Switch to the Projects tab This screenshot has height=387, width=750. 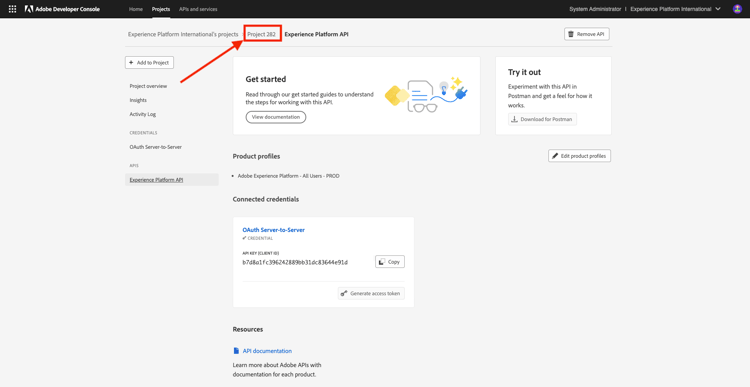161,9
